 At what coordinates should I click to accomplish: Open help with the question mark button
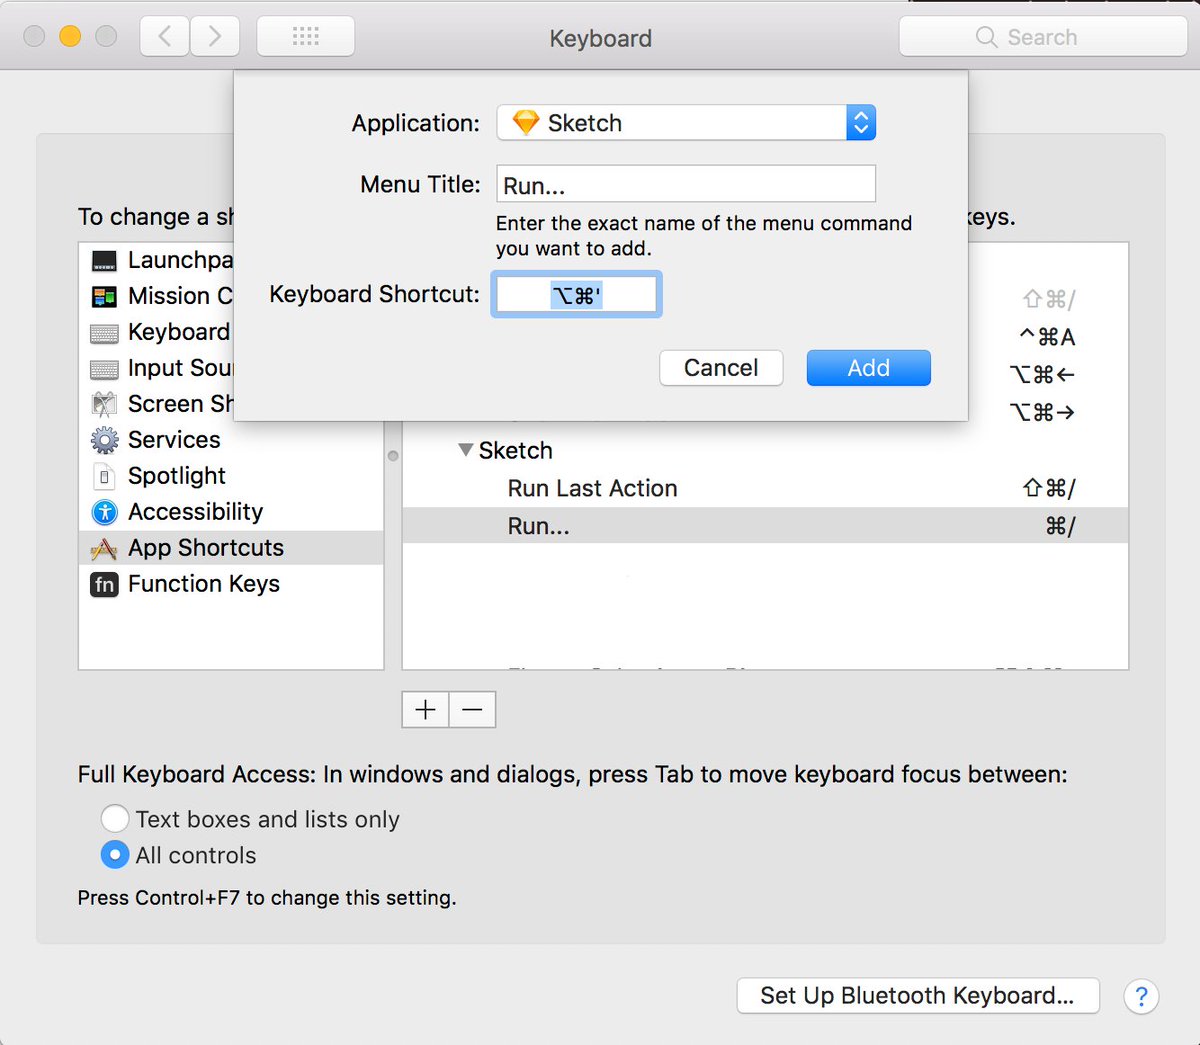pos(1141,996)
